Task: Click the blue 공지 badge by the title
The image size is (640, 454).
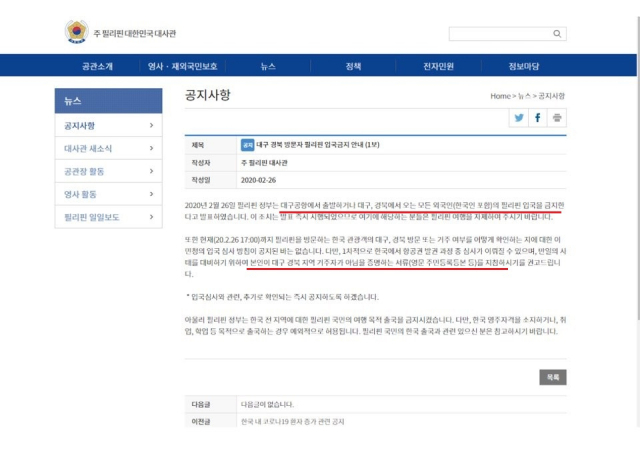Action: click(247, 145)
